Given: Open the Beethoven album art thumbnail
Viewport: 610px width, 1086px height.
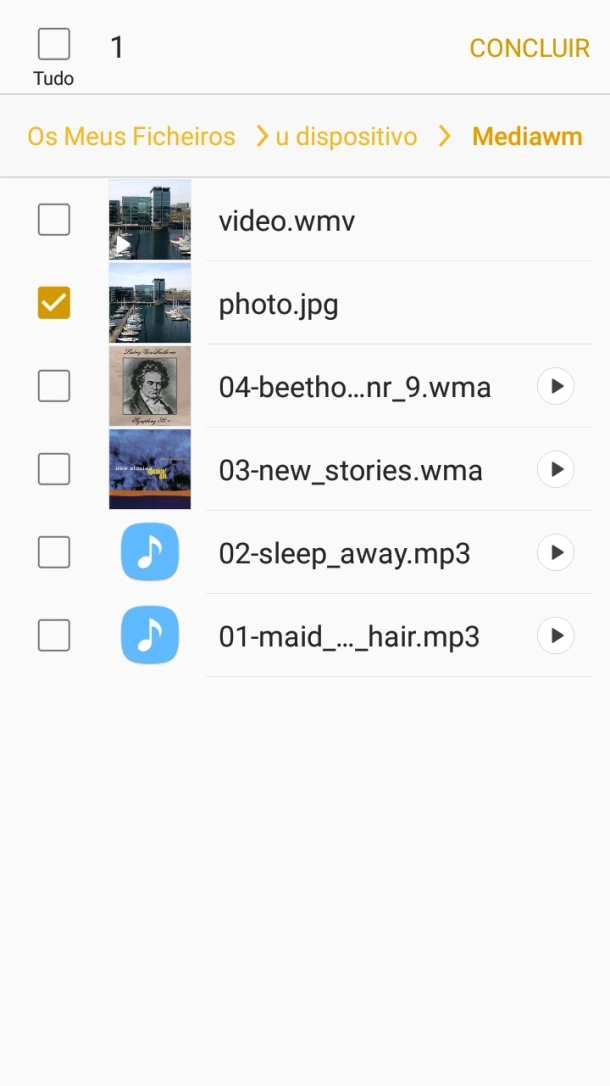Looking at the screenshot, I should (x=150, y=386).
